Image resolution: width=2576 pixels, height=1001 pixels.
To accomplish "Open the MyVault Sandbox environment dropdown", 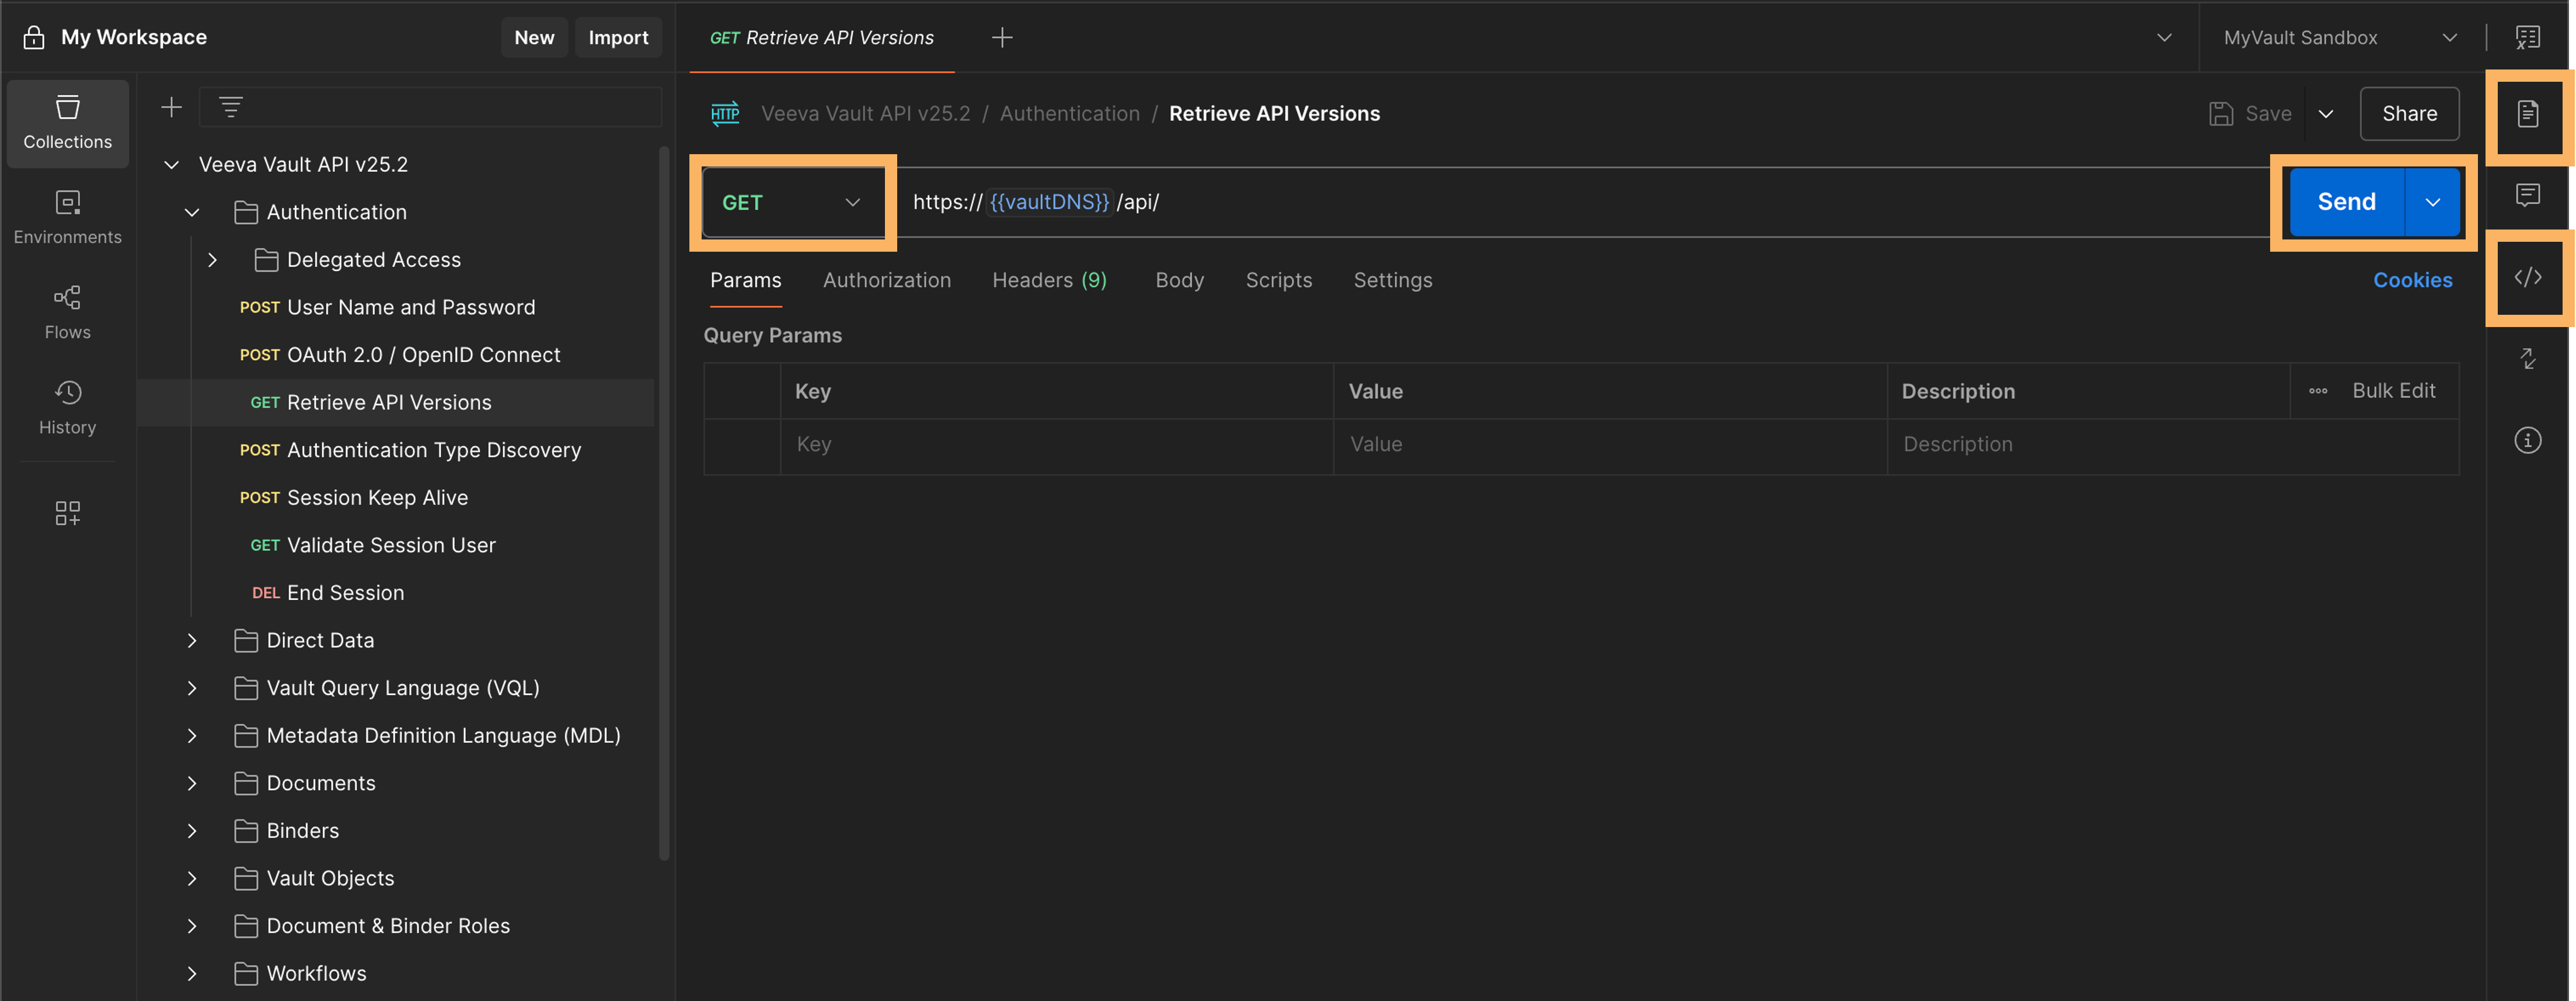I will 2338,38.
